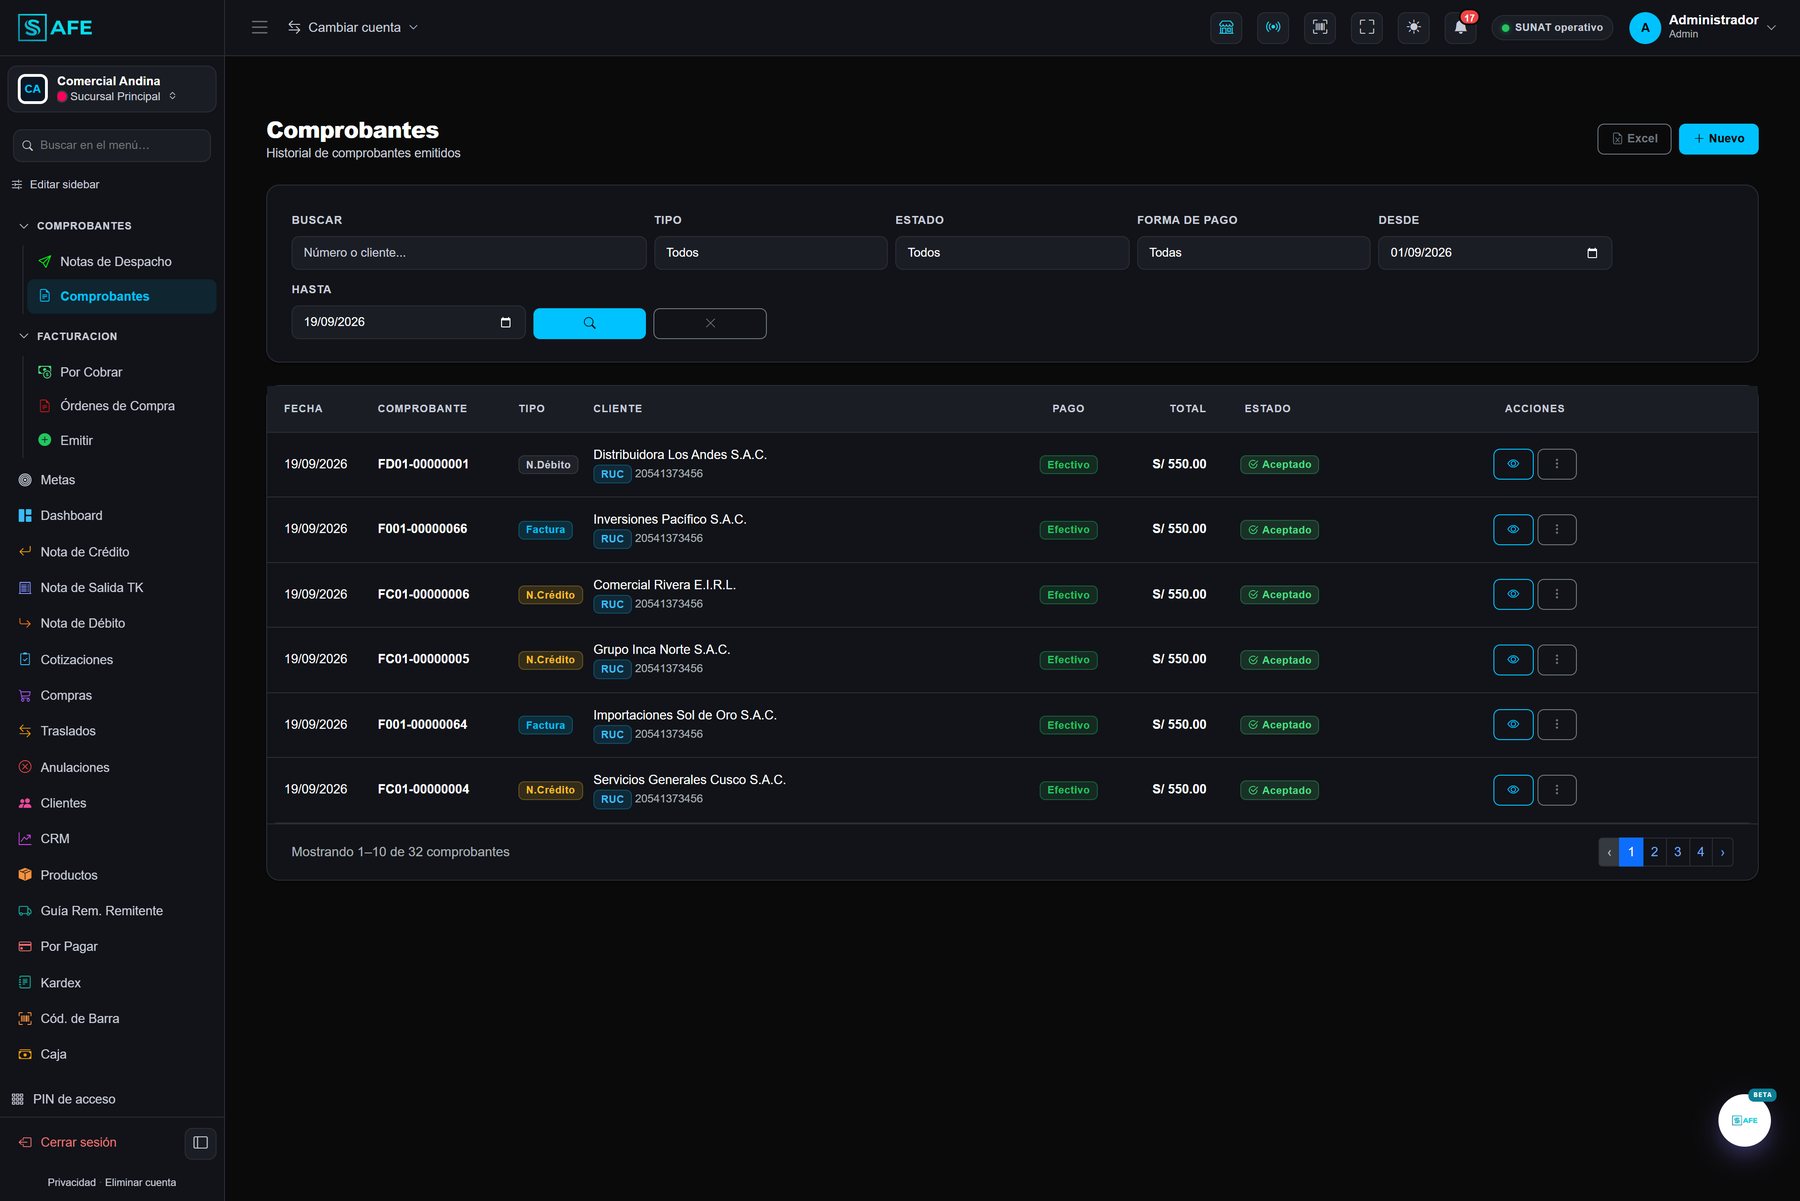Toggle light theme with sun icon
The image size is (1800, 1201).
coord(1413,27)
